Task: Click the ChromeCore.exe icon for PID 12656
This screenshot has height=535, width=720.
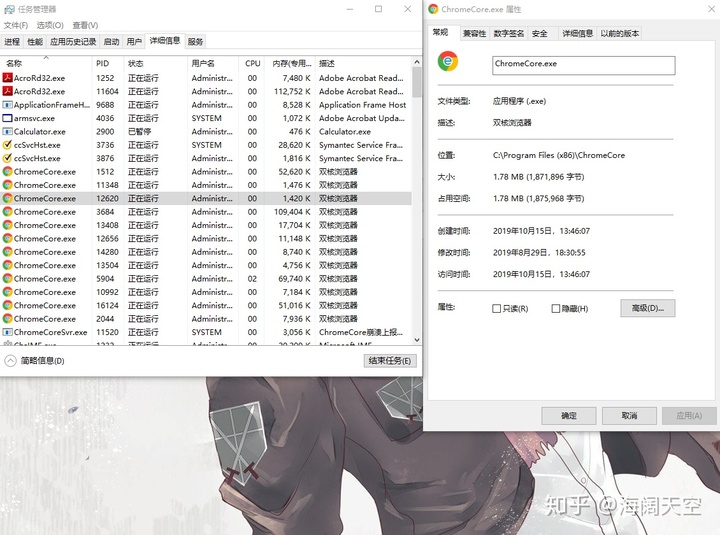Action: tap(7, 238)
